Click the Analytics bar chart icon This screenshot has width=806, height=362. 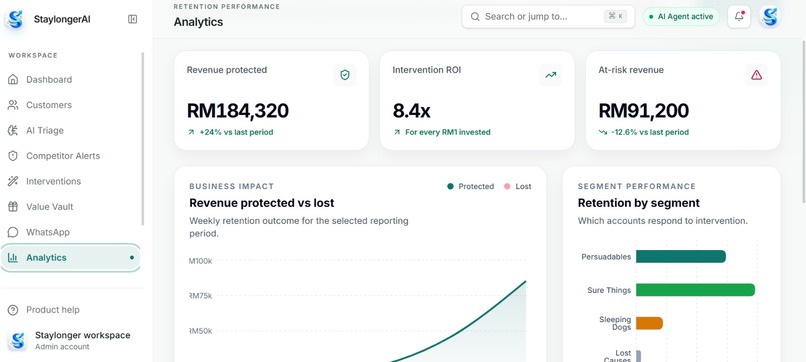tap(13, 258)
